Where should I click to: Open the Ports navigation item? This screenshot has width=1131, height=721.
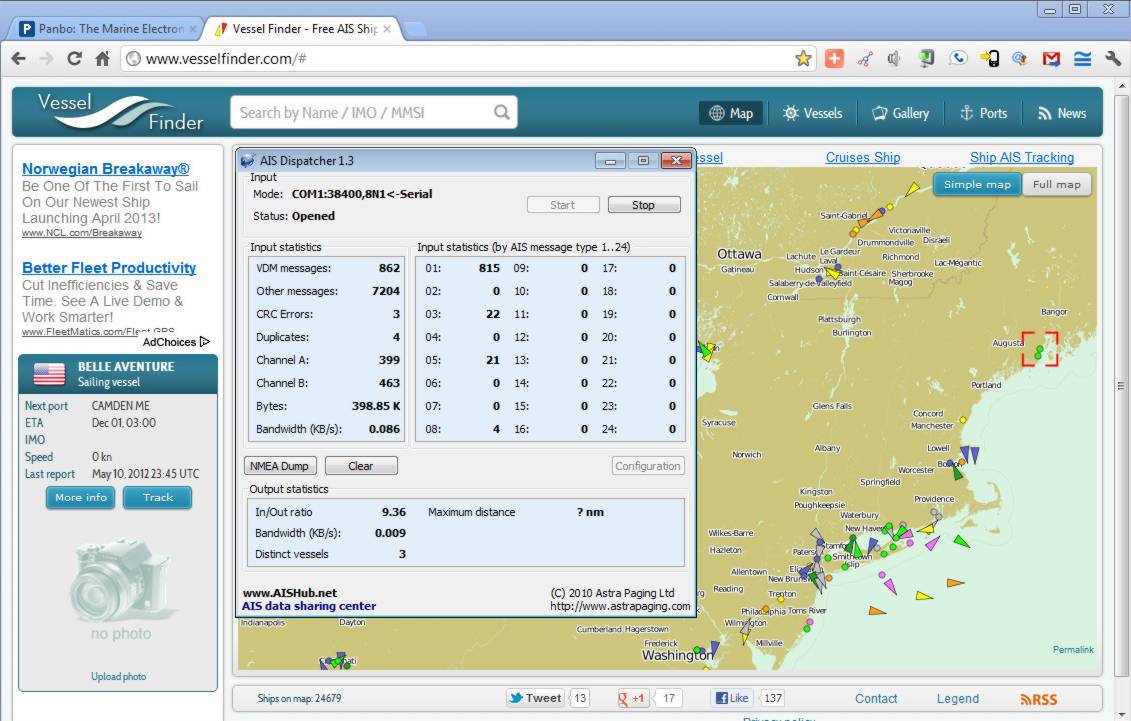[983, 113]
